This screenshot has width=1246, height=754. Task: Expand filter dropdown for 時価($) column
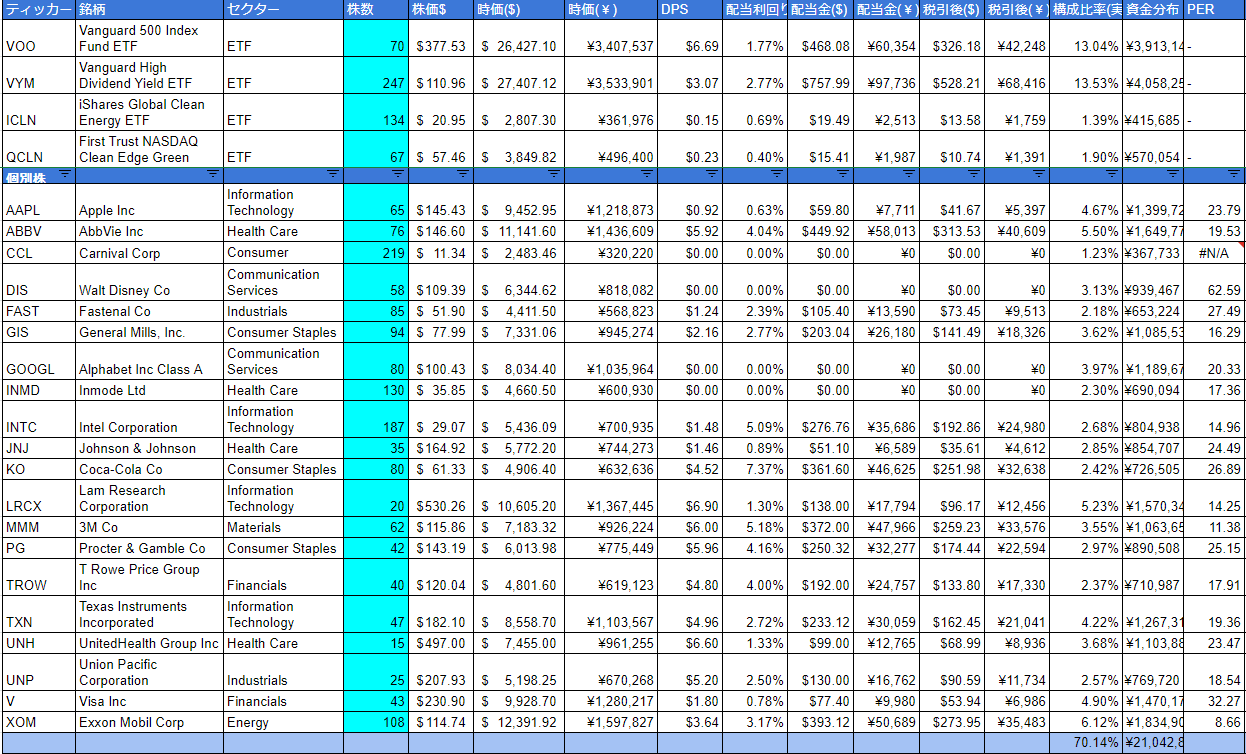(553, 174)
